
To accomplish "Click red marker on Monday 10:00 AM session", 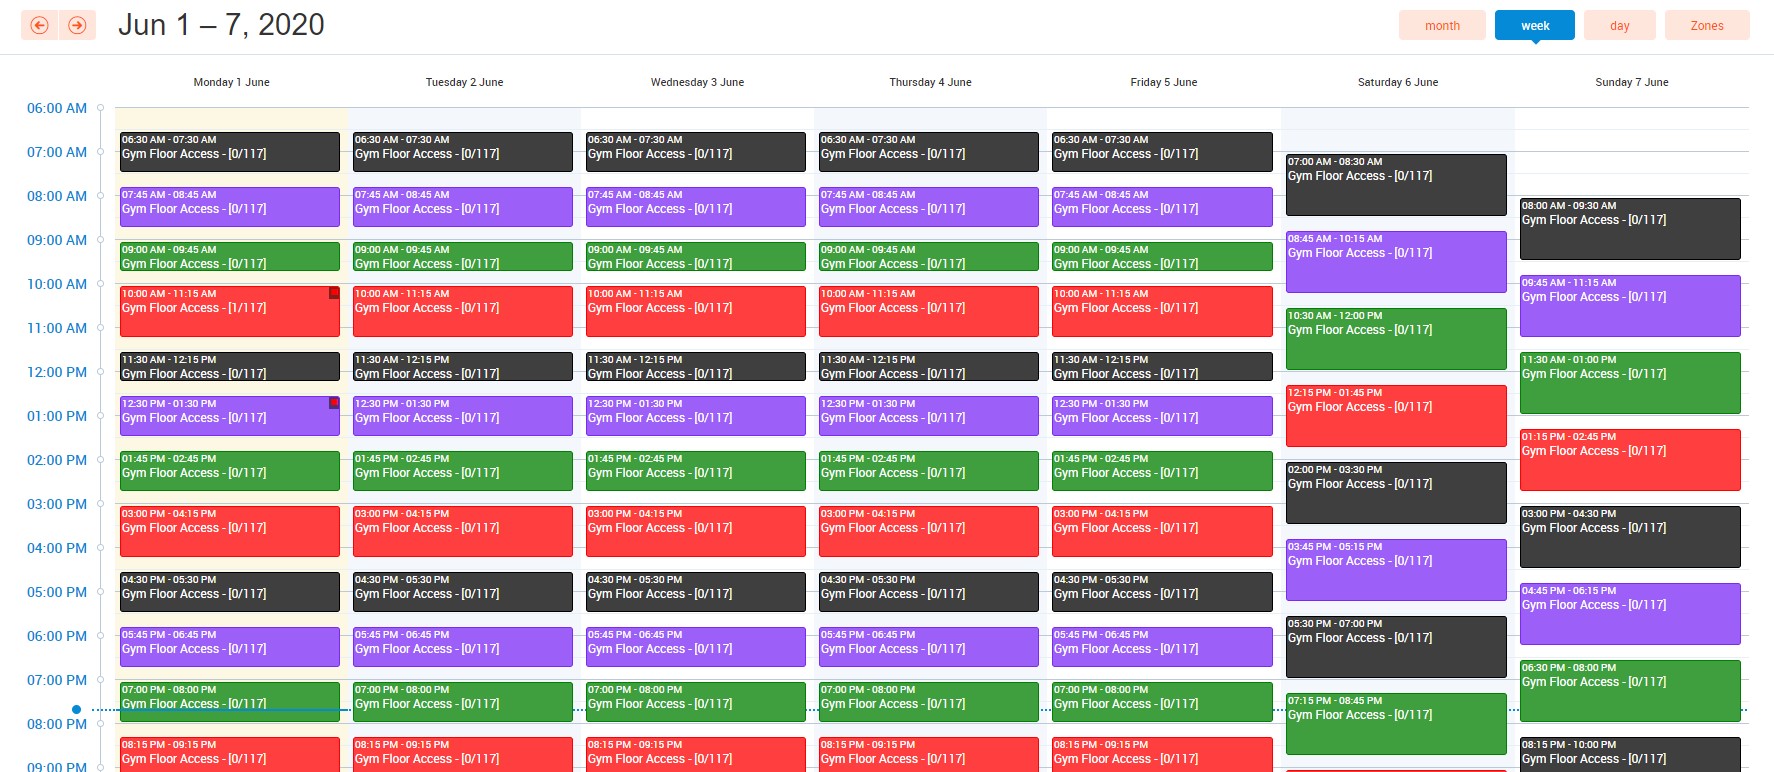I will (x=334, y=293).
